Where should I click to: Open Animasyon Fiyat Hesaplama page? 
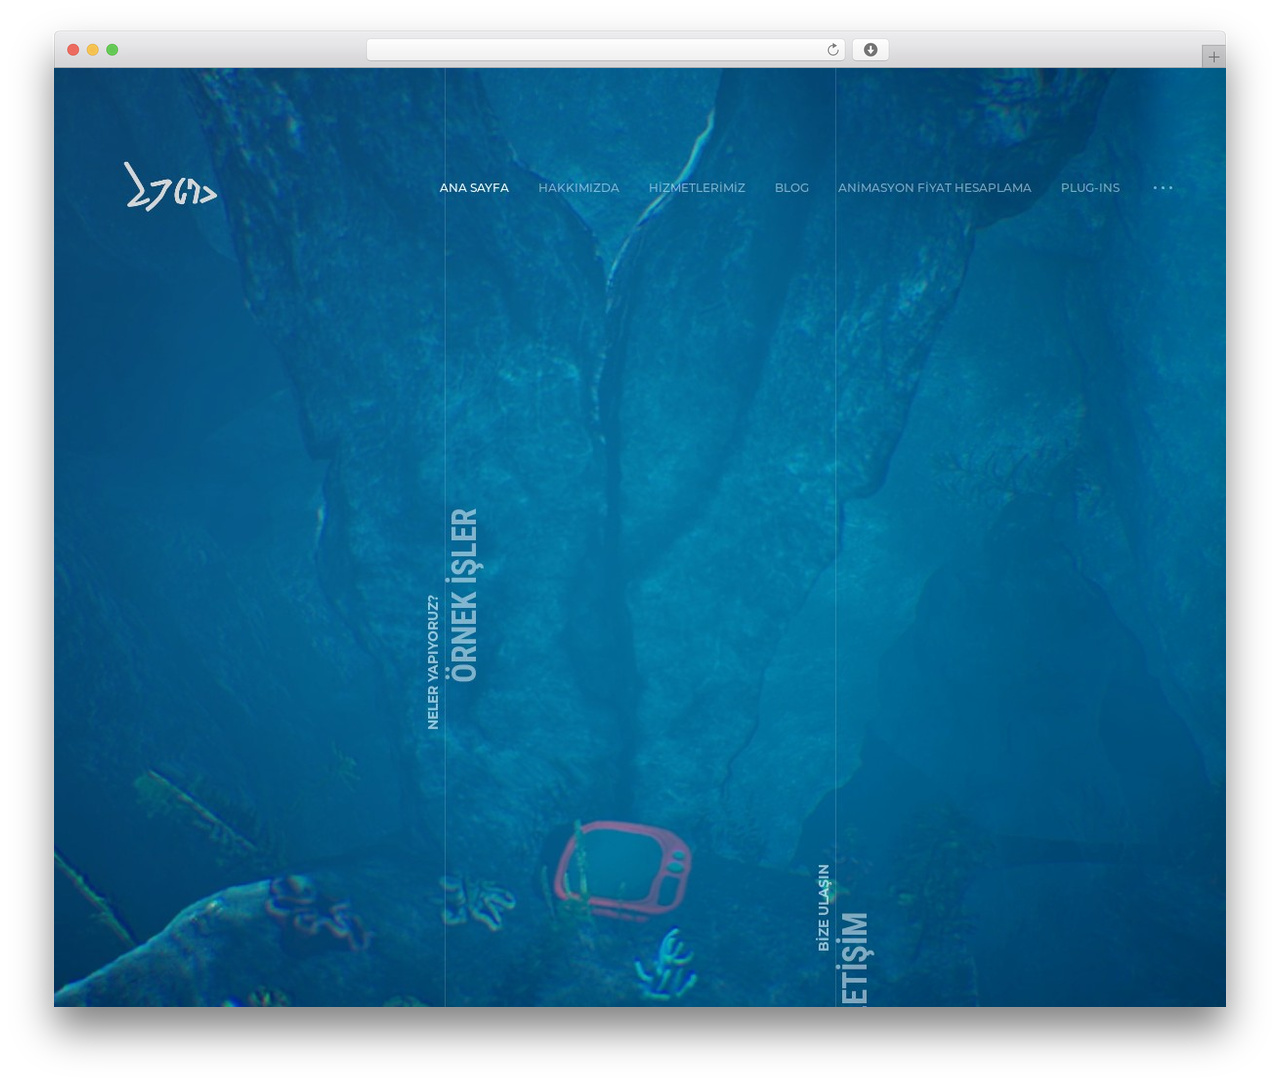tap(935, 188)
